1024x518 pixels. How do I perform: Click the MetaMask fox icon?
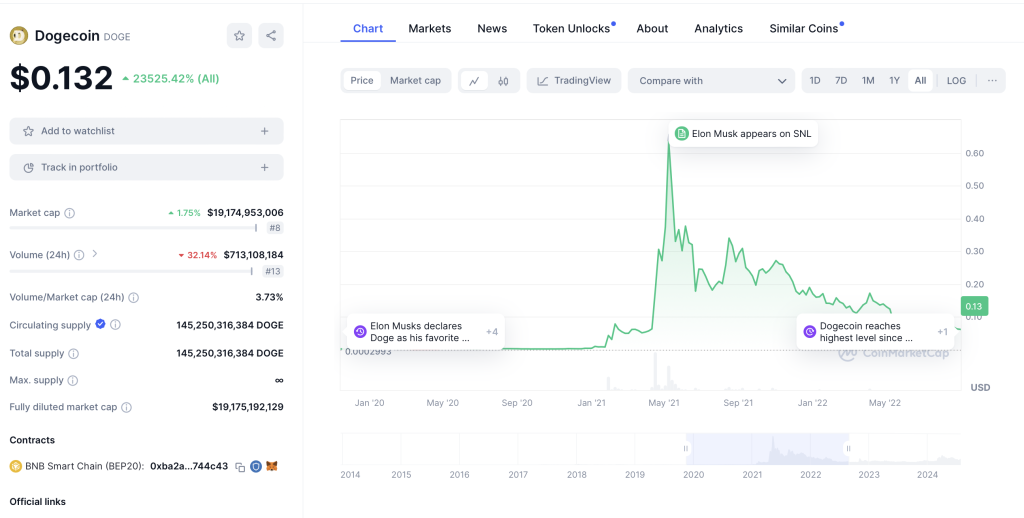pyautogui.click(x=271, y=467)
